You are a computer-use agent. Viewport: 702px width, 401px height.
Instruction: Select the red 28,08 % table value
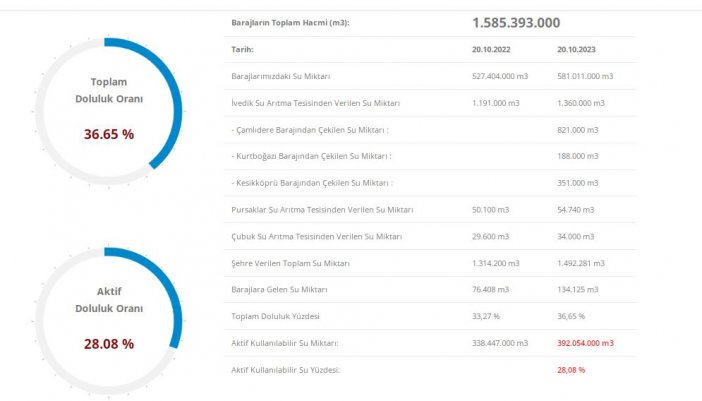click(571, 370)
